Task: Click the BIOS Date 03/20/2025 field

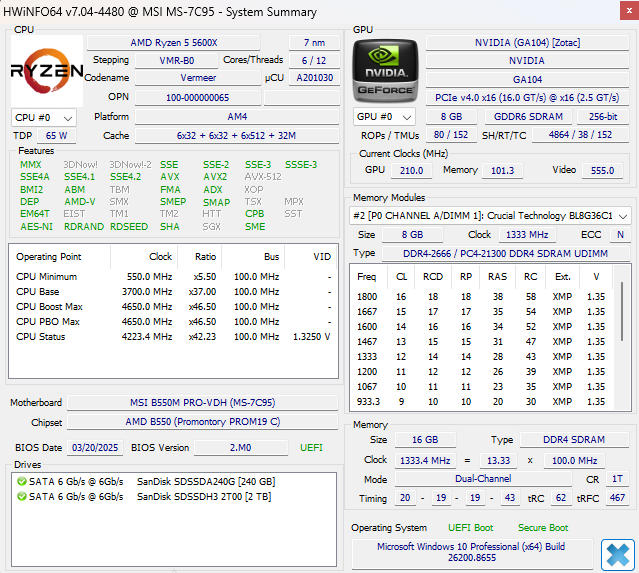Action: click(95, 448)
